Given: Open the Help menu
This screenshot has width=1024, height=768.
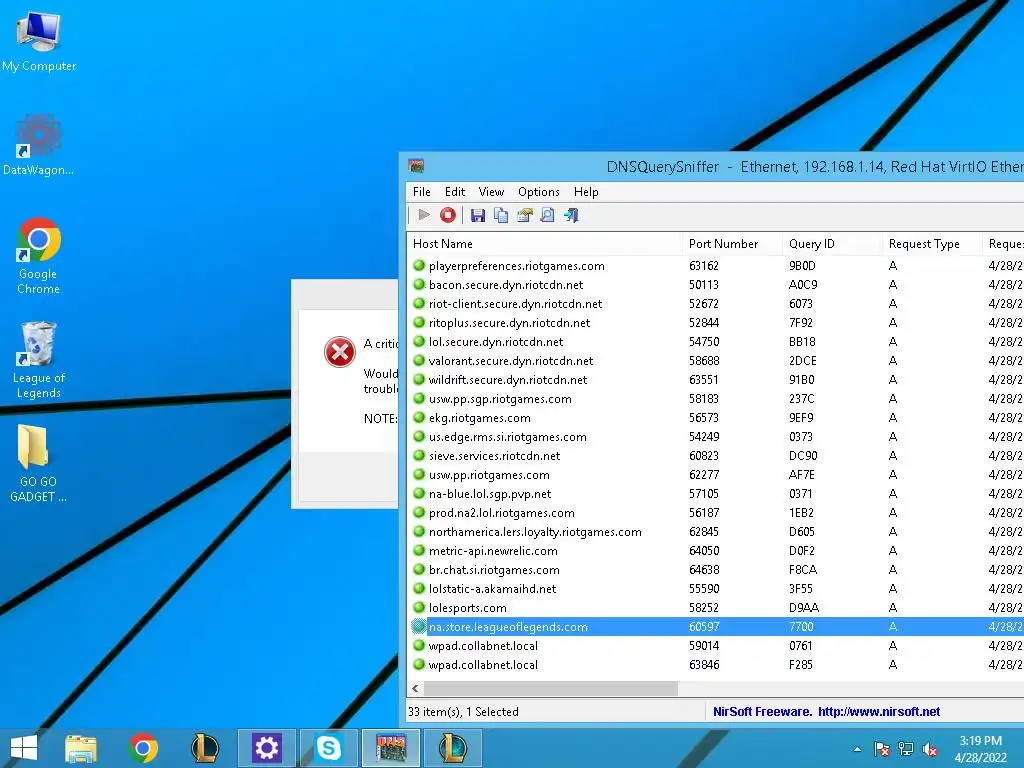Looking at the screenshot, I should coord(586,191).
